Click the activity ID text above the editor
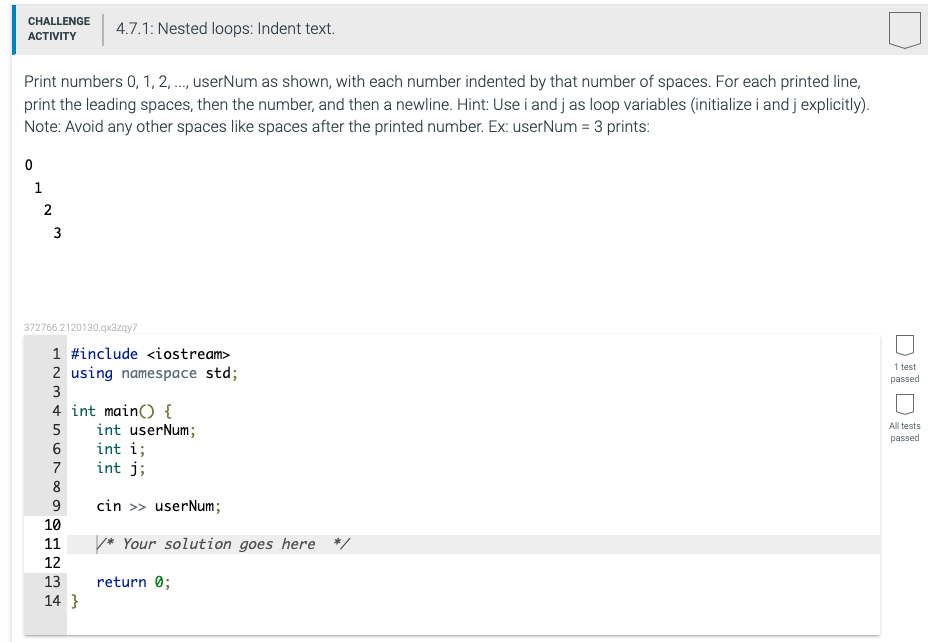This screenshot has width=928, height=642. click(80, 326)
